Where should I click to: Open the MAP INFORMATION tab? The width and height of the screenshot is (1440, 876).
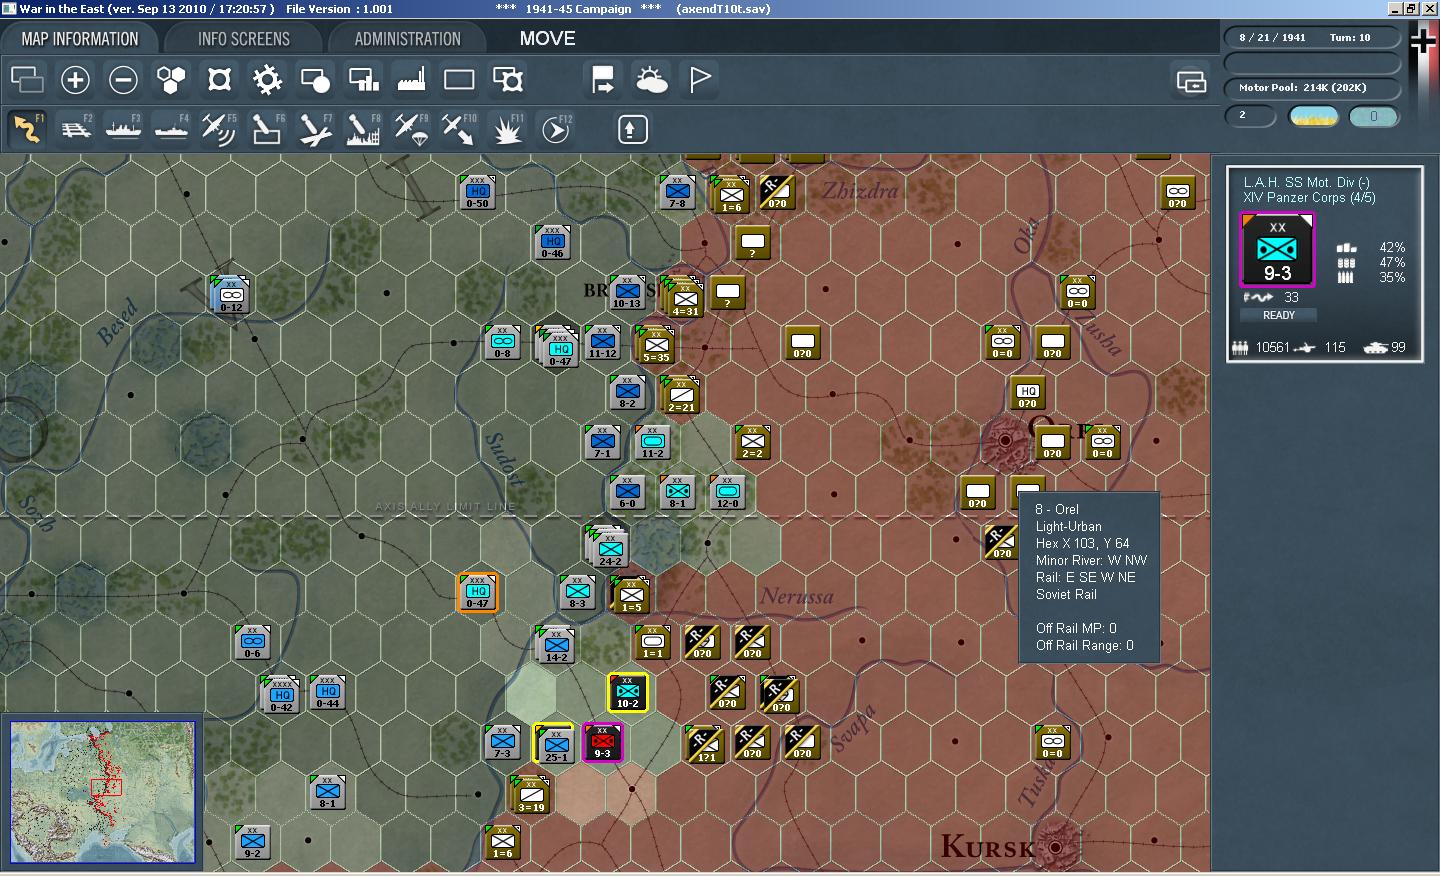pyautogui.click(x=80, y=39)
